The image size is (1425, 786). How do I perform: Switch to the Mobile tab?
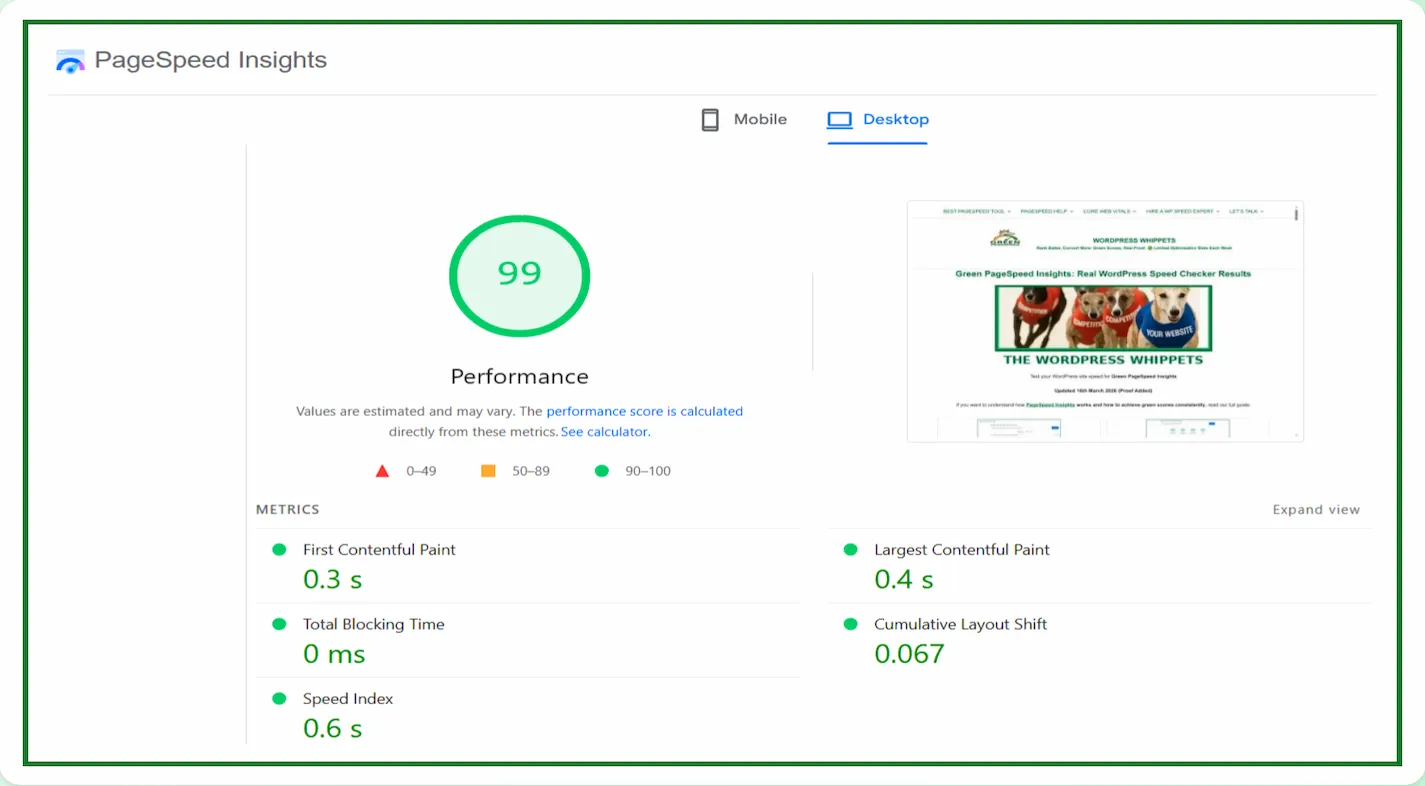[x=744, y=120]
